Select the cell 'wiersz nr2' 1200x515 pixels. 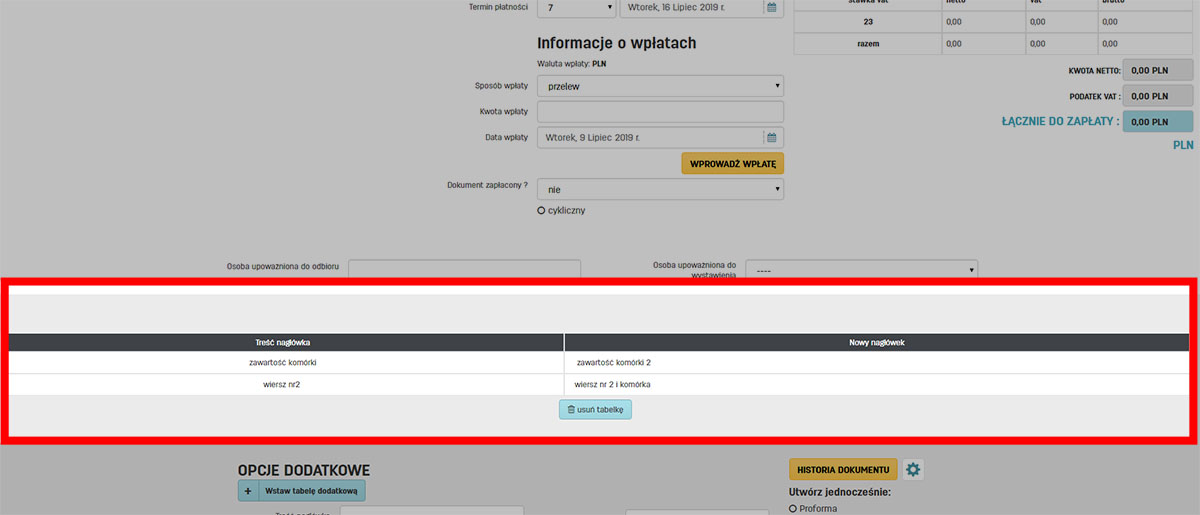[x=287, y=384]
